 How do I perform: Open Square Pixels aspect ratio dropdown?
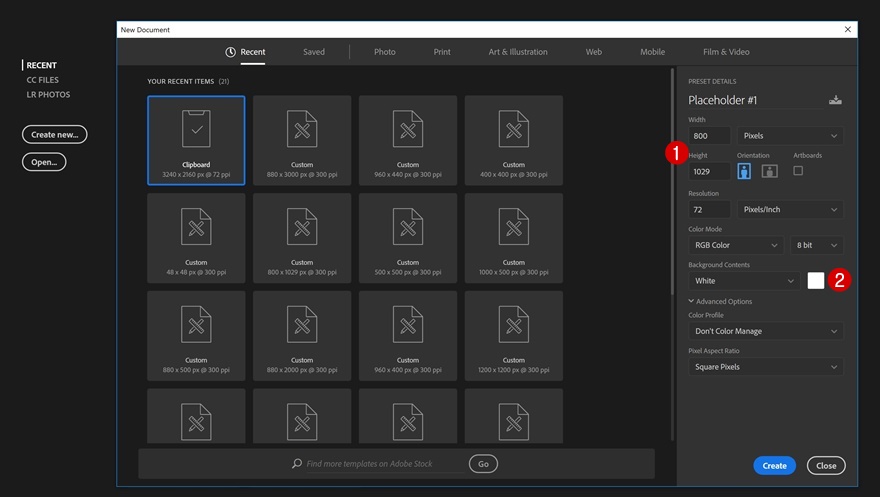(x=766, y=367)
